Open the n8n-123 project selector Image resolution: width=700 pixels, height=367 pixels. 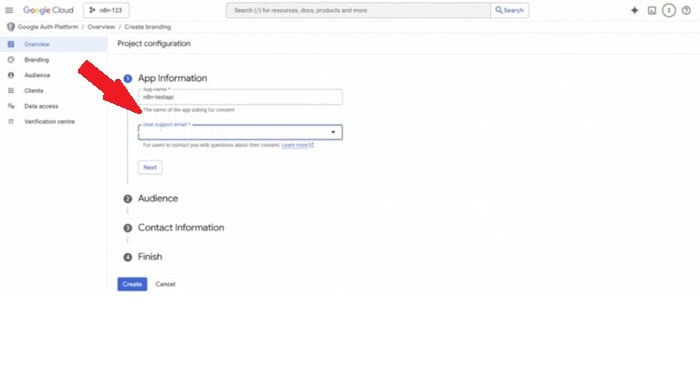106,10
